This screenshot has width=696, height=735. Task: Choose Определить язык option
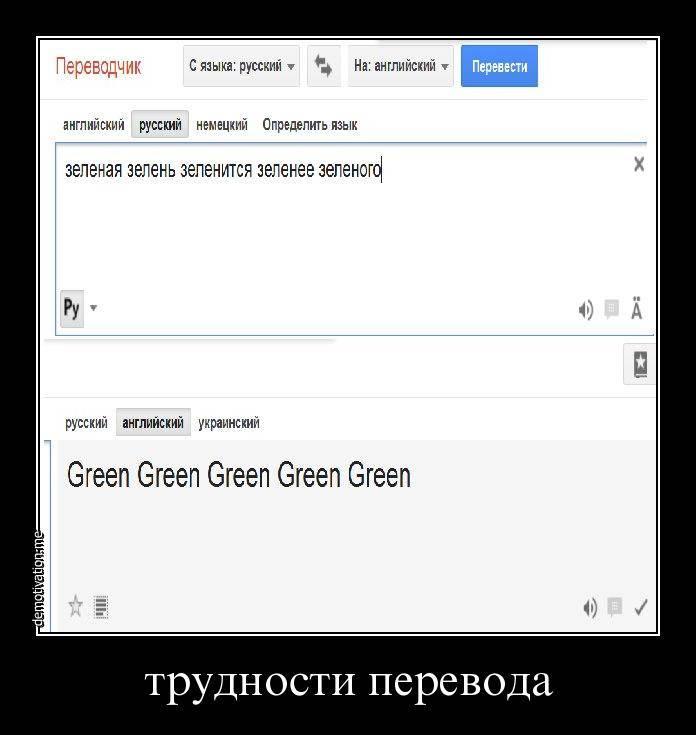click(310, 125)
